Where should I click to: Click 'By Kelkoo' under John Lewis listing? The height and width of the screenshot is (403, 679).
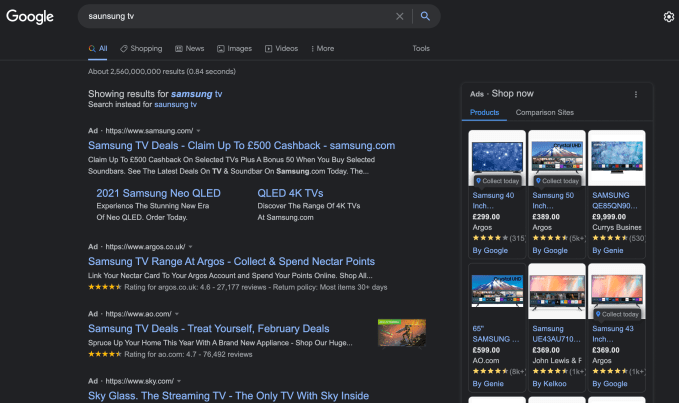click(x=549, y=384)
